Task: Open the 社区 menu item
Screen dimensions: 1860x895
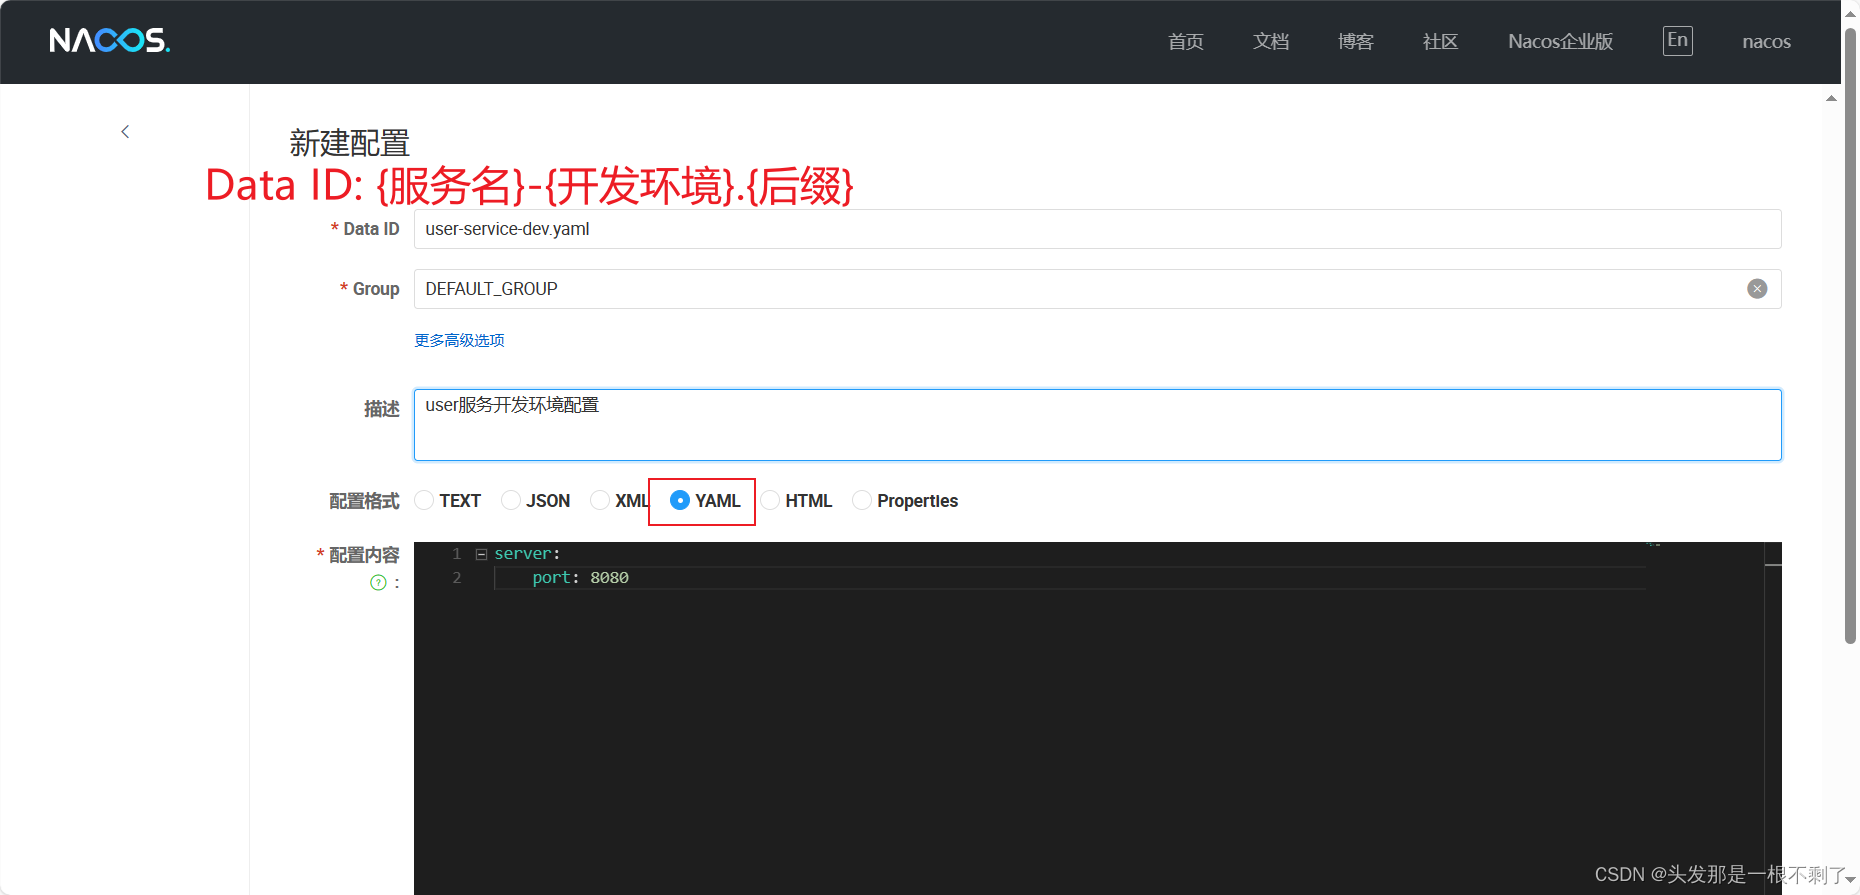Action: (x=1441, y=42)
